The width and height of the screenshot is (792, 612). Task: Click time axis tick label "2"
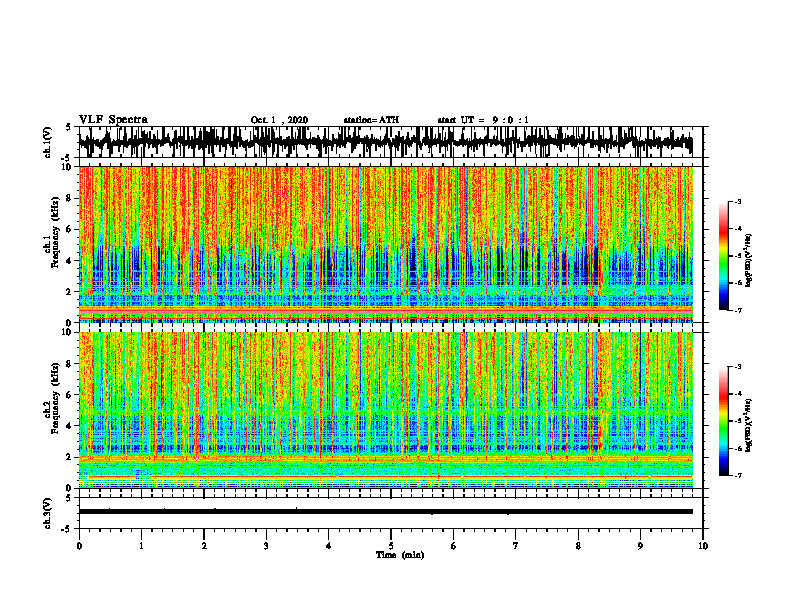tap(204, 546)
